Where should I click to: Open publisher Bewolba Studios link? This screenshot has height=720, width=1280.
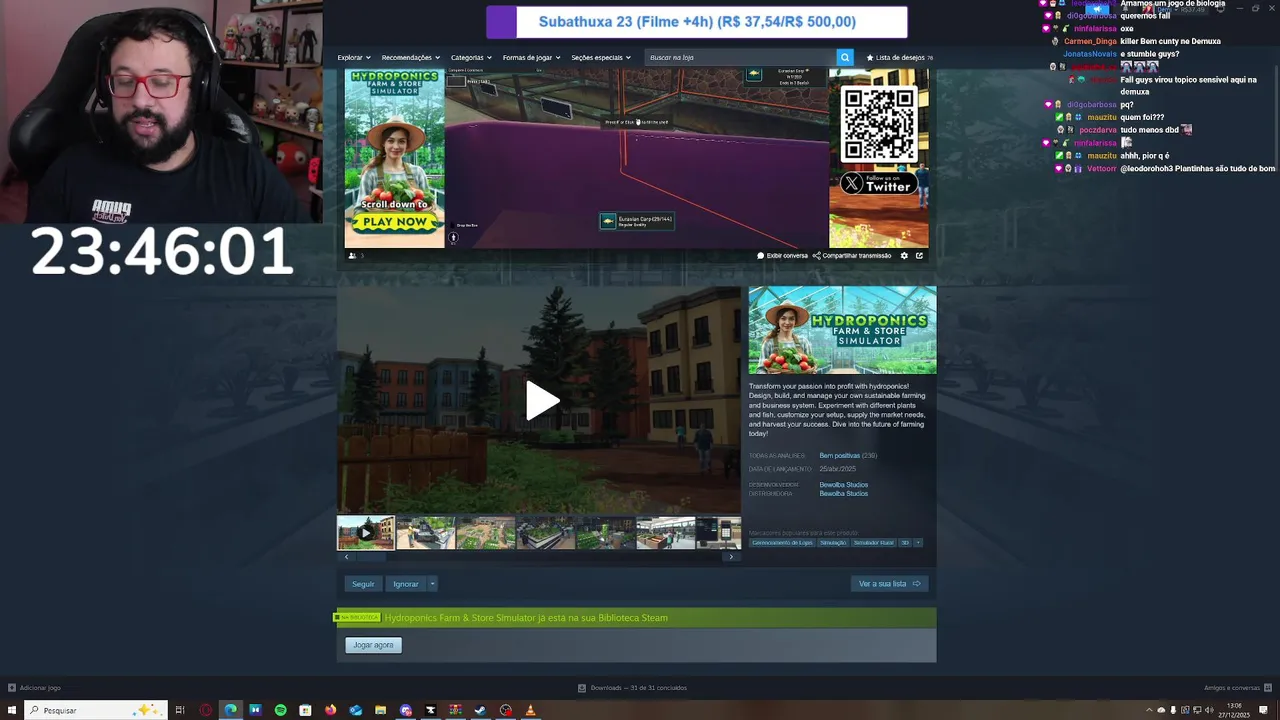pyautogui.click(x=843, y=494)
